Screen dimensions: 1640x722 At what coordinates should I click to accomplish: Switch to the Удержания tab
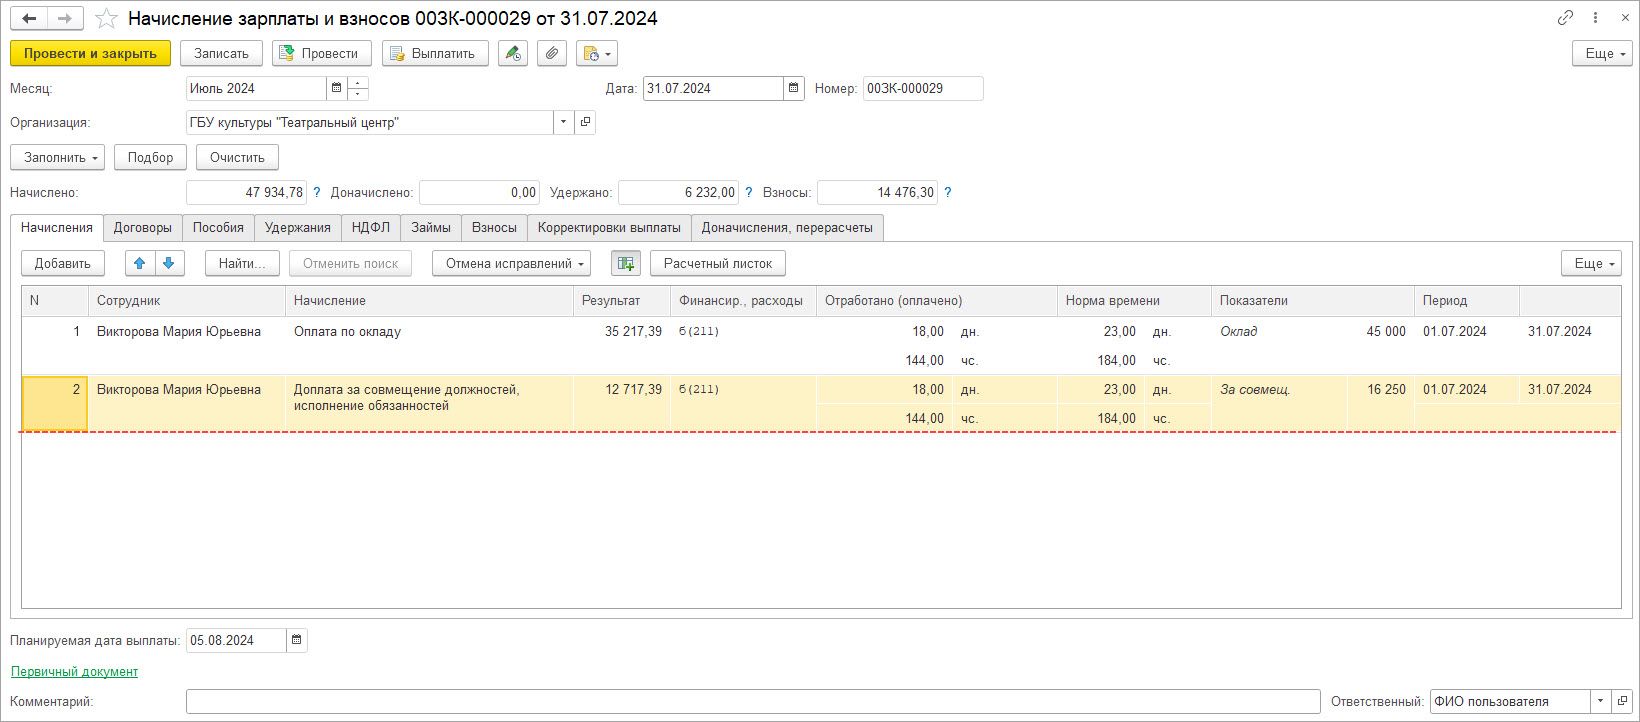298,227
